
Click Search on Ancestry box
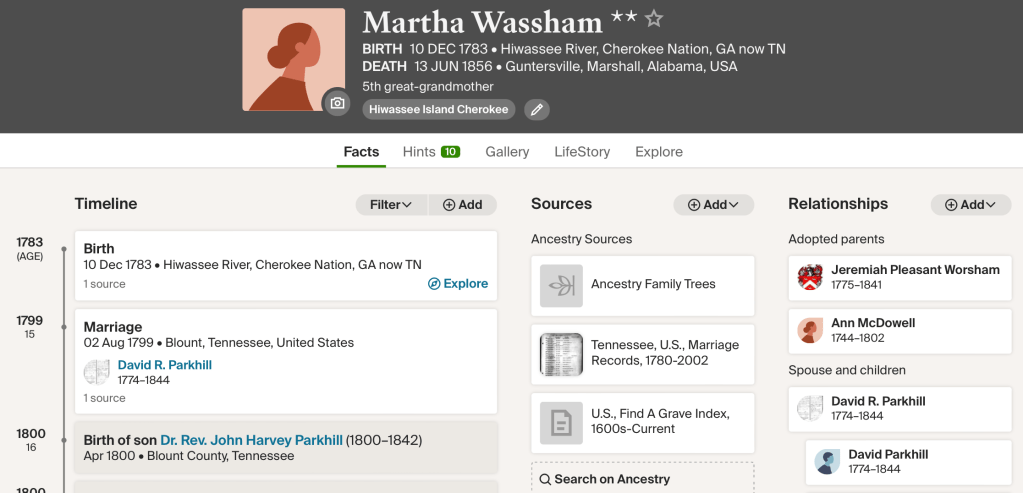tap(642, 479)
